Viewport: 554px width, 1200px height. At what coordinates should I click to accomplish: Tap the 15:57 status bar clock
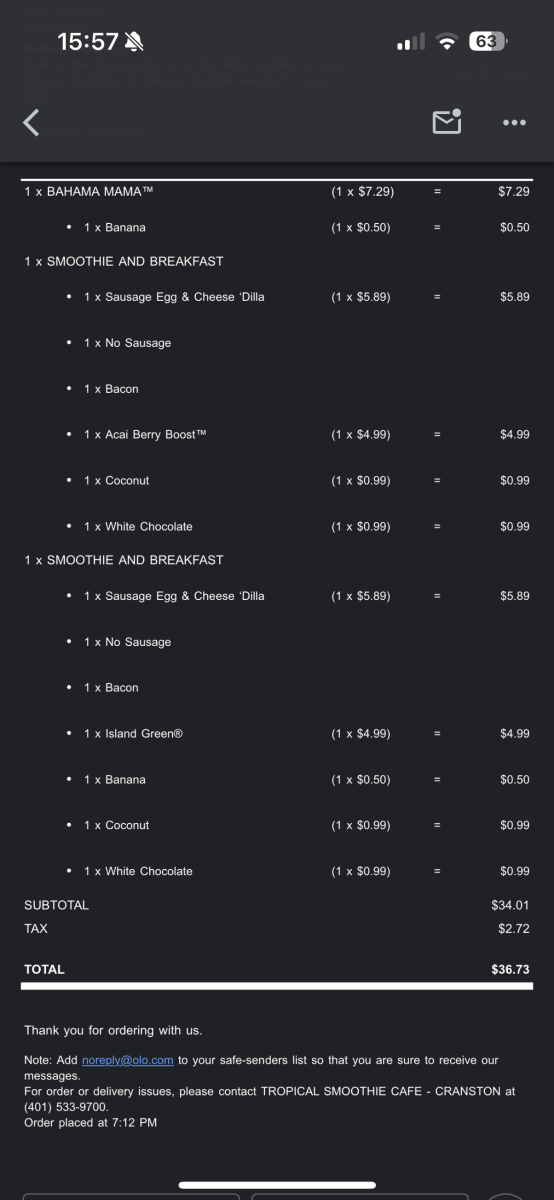pyautogui.click(x=88, y=42)
